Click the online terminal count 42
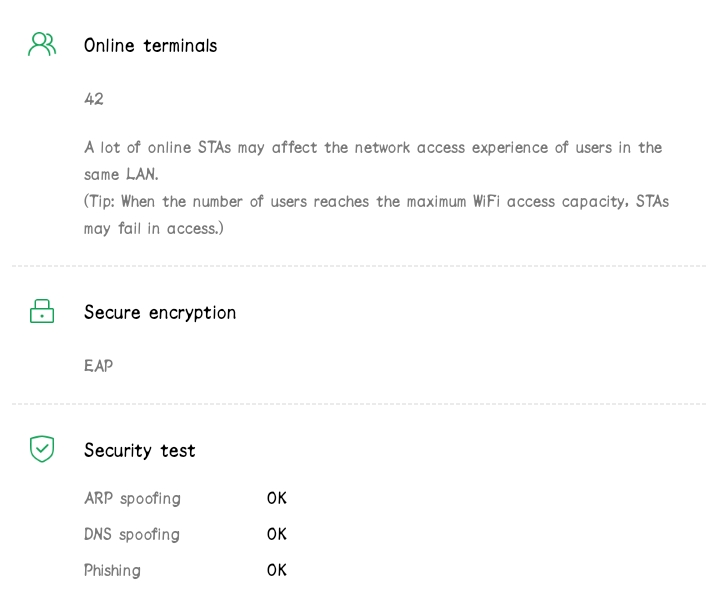720x614 pixels. tap(94, 99)
